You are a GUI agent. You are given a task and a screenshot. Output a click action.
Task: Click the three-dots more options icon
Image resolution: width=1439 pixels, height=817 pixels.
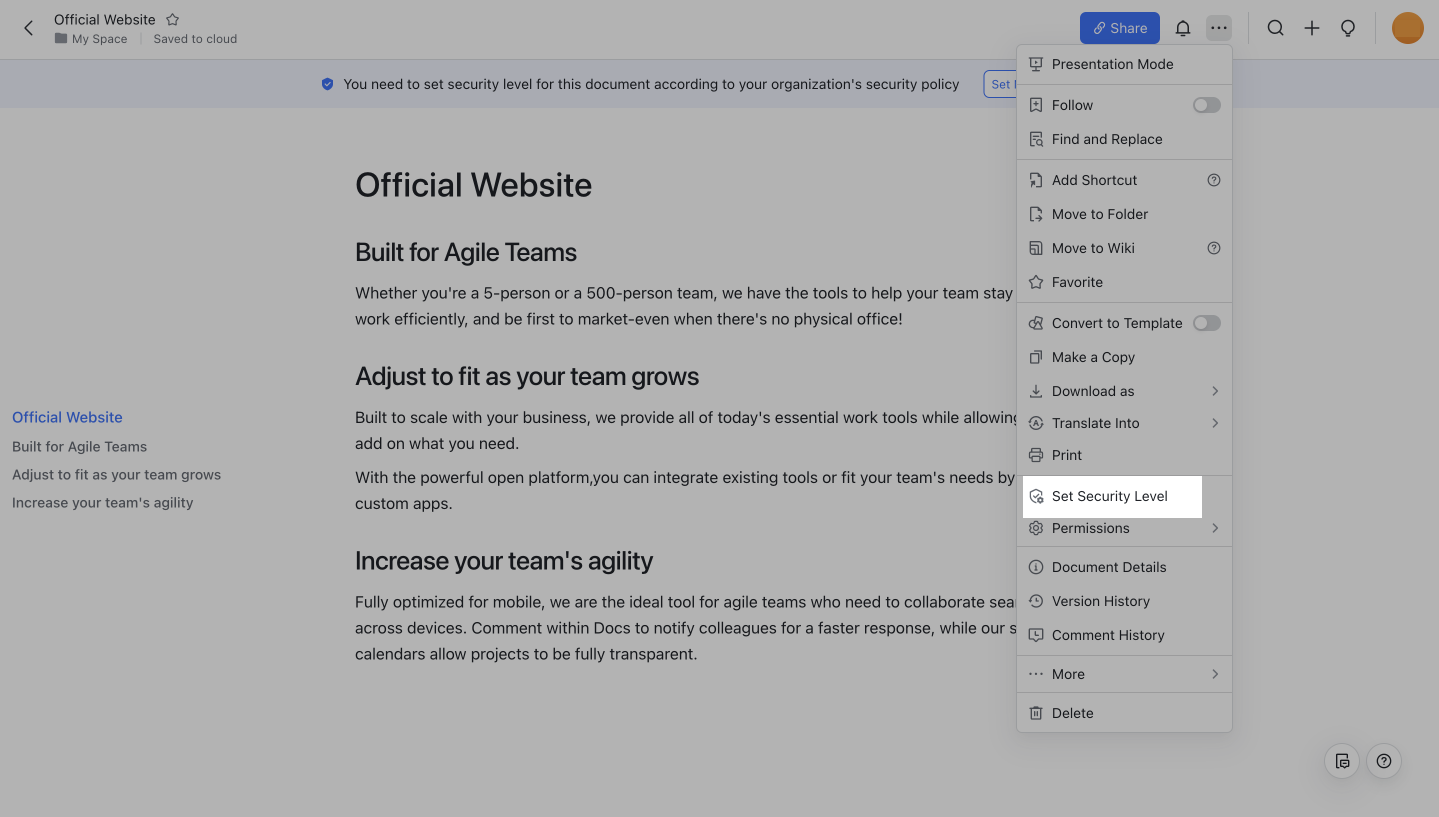click(1218, 28)
